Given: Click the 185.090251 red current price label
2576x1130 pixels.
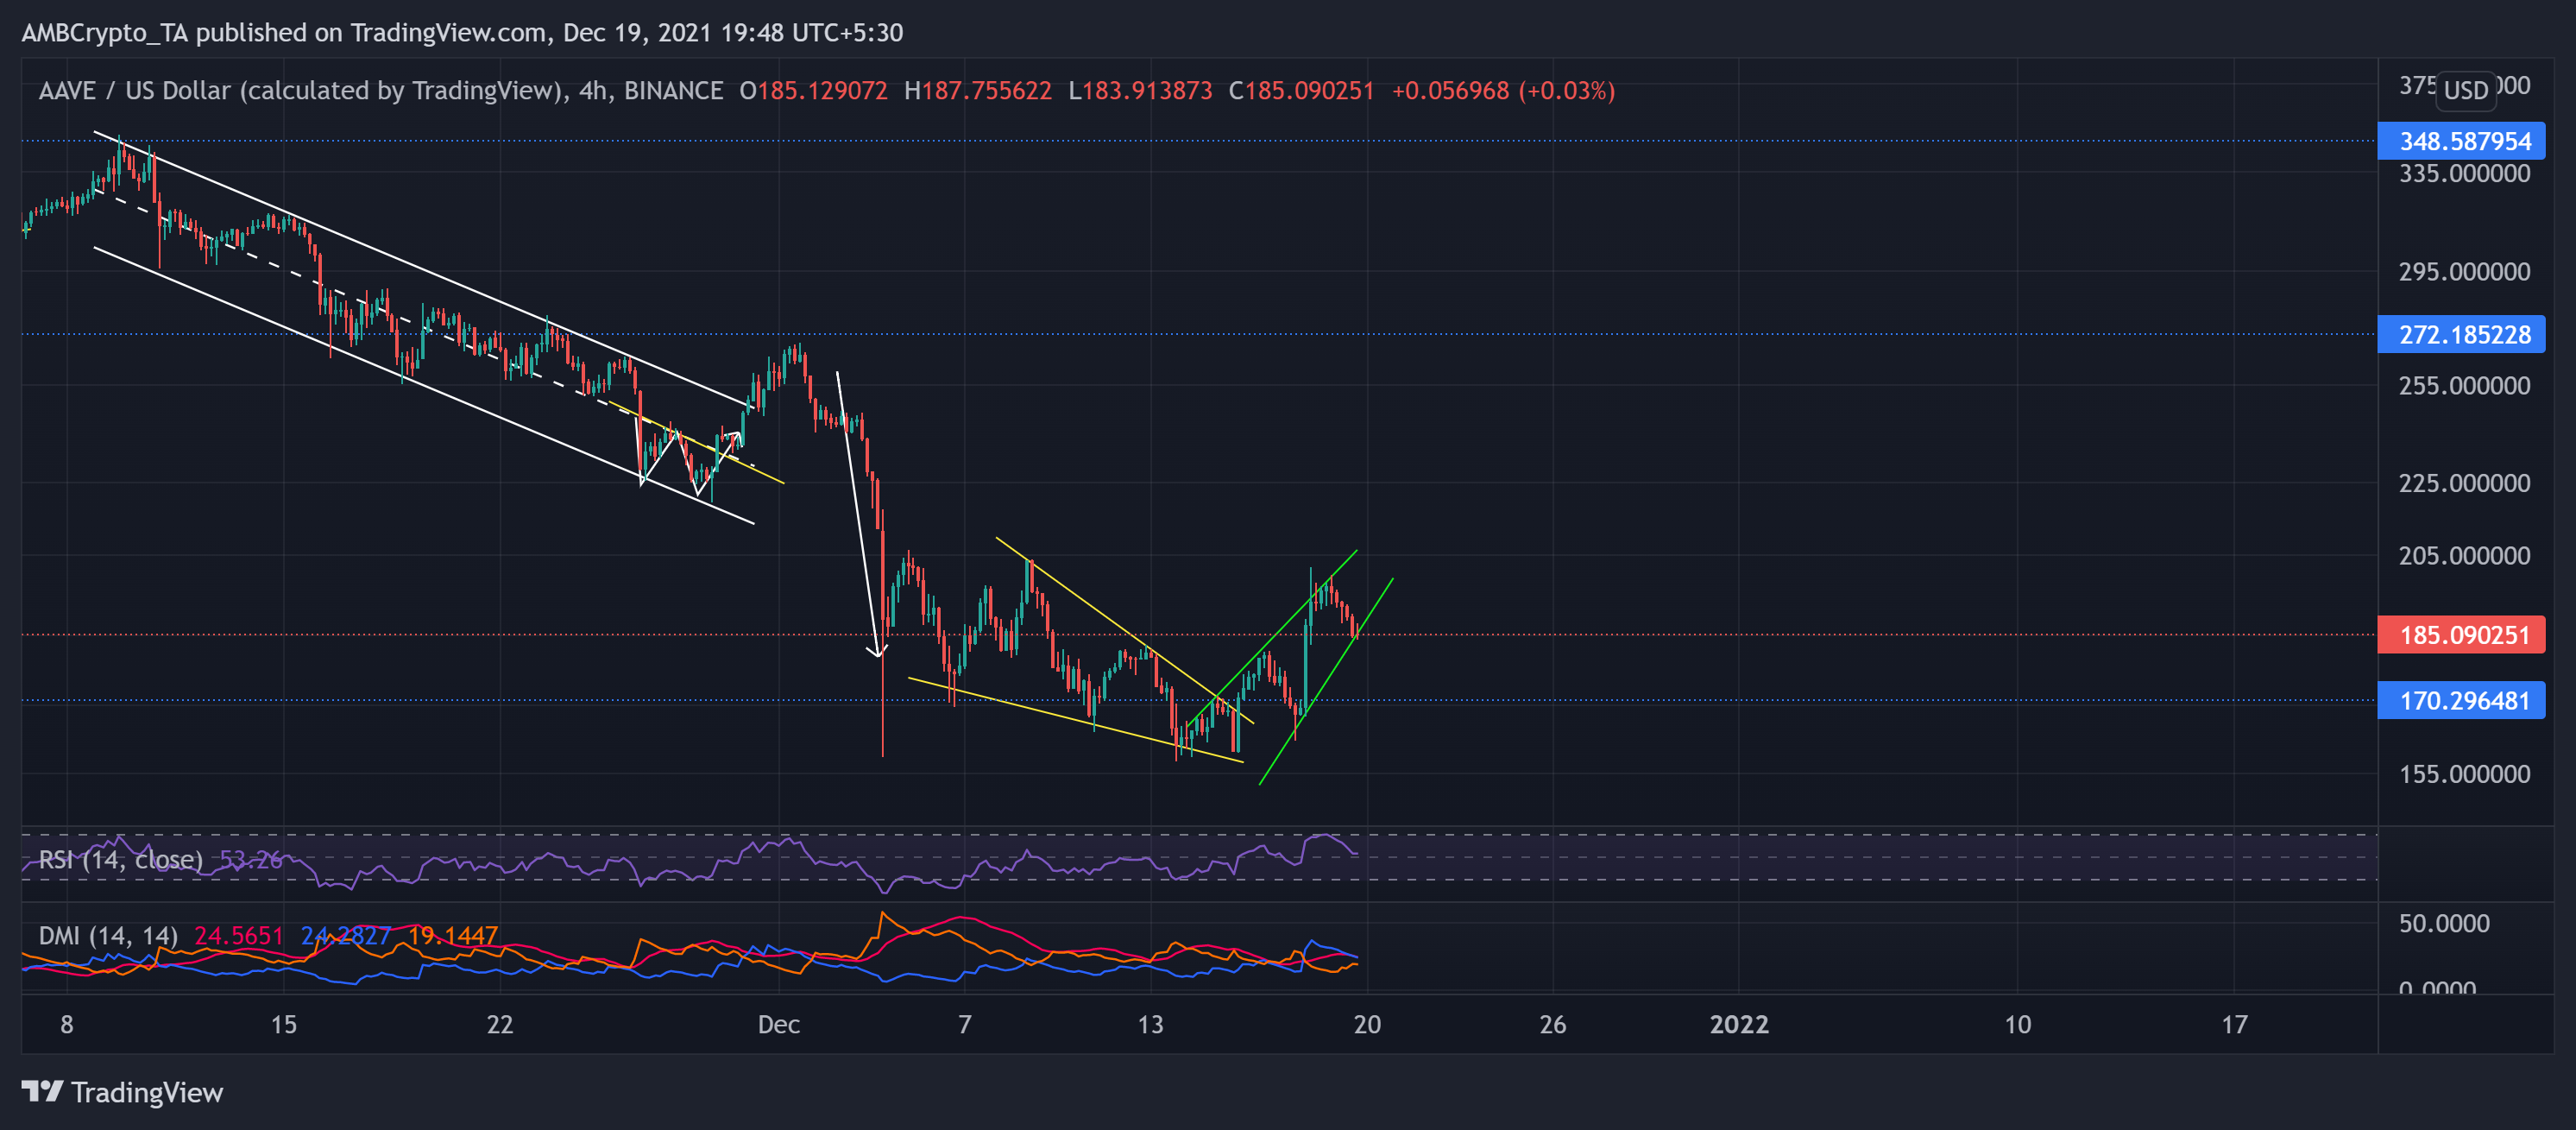Looking at the screenshot, I should pyautogui.click(x=2461, y=636).
